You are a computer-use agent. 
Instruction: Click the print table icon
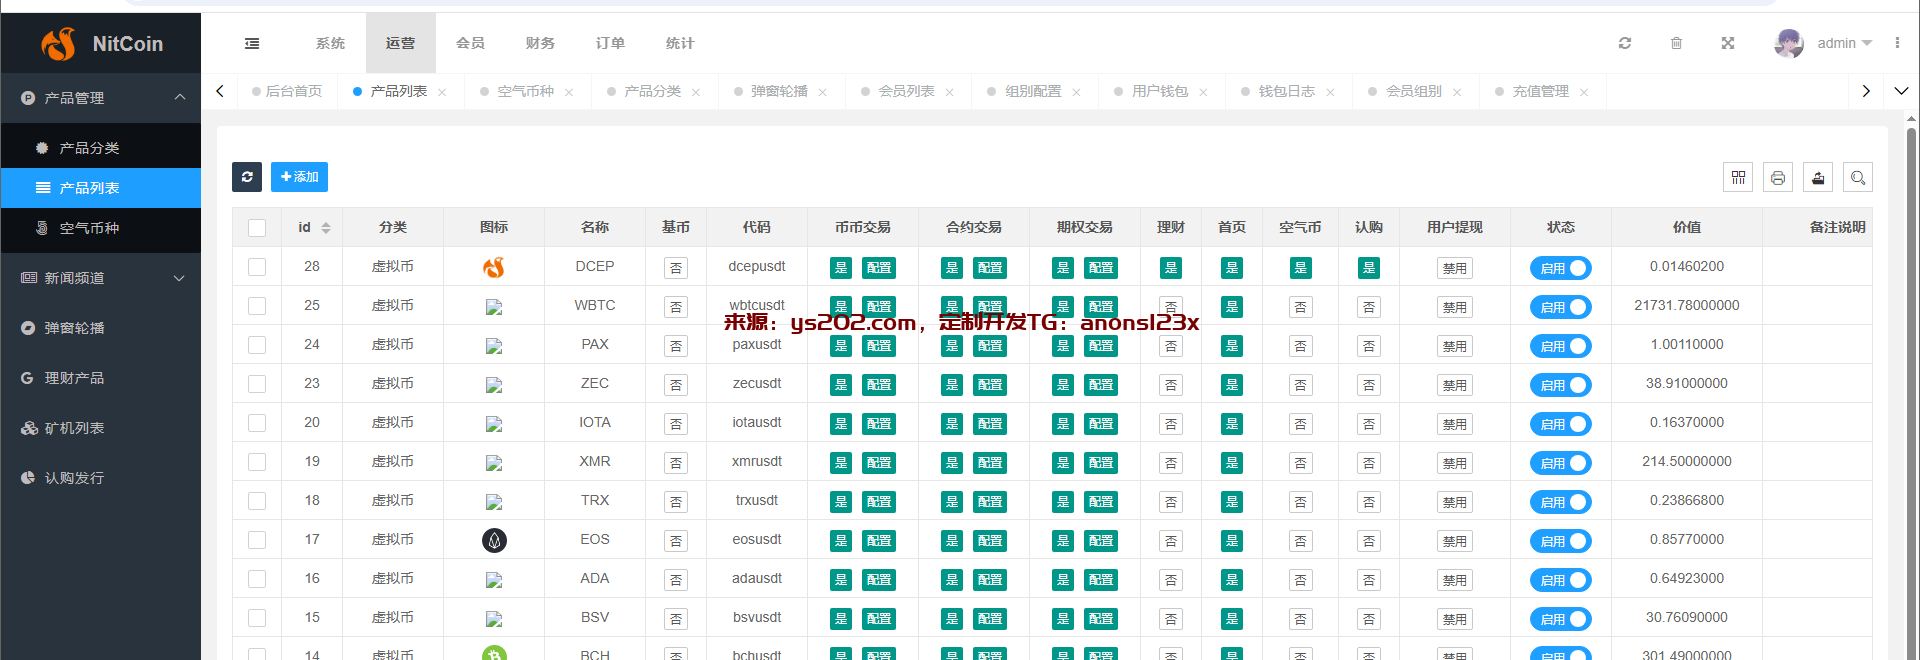[1778, 177]
